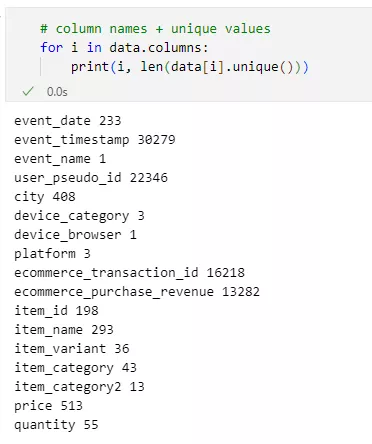Click the green execution success checkmark
This screenshot has height=444, width=372.
pos(28,91)
